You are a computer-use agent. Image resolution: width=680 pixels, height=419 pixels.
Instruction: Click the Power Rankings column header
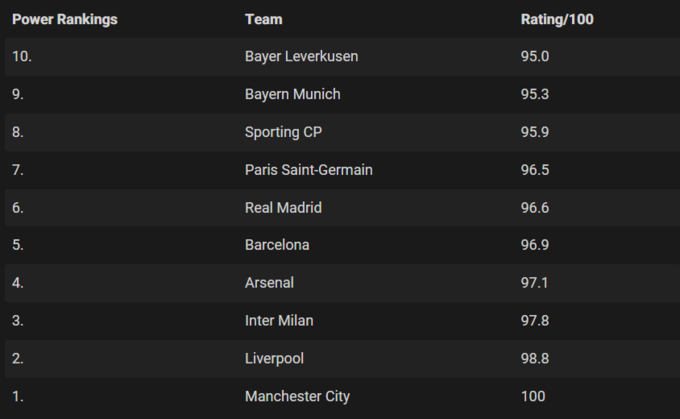[65, 20]
